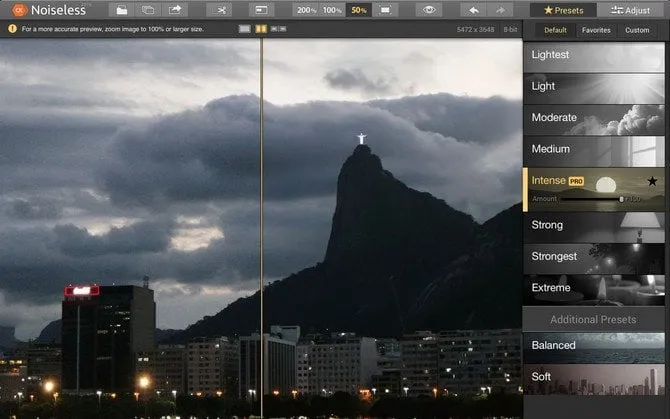The width and height of the screenshot is (670, 419).
Task: Open the Custom presets tab
Action: [637, 30]
